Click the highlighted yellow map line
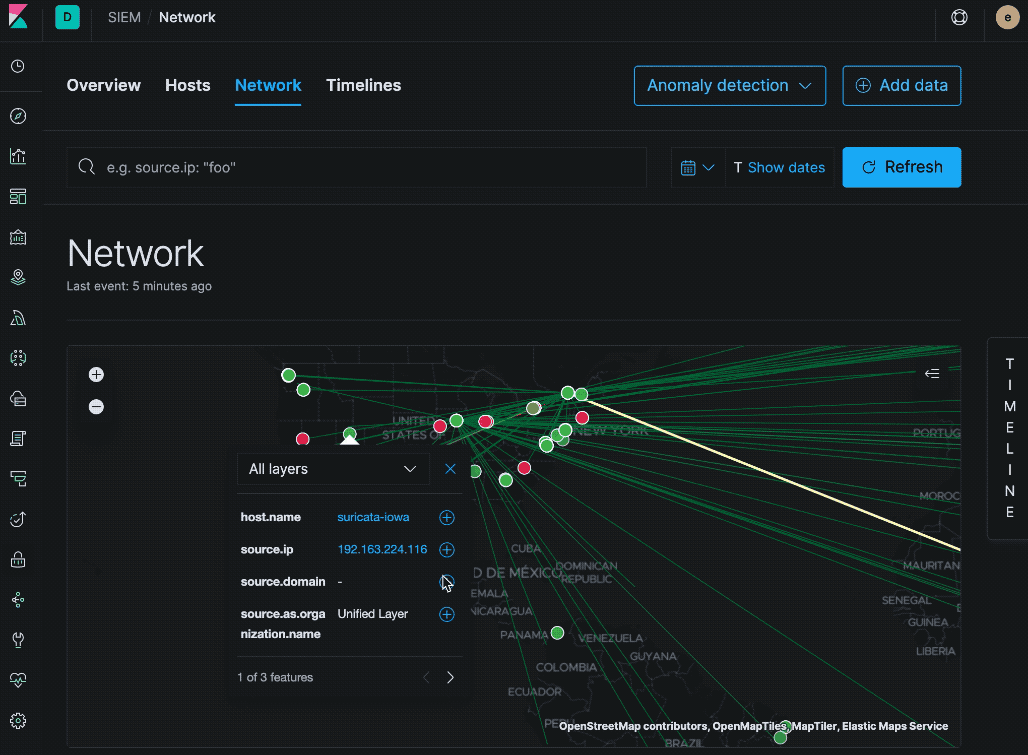The width and height of the screenshot is (1028, 755). 774,474
